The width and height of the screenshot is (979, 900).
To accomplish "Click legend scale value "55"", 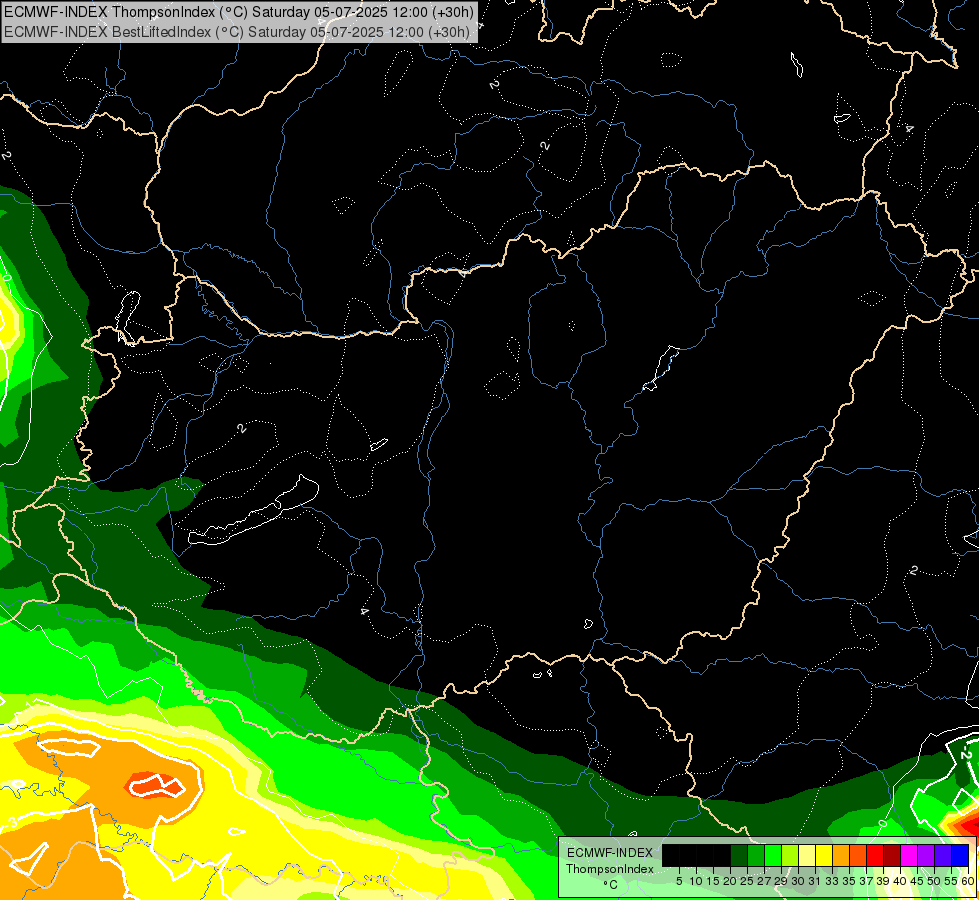I will click(x=951, y=881).
